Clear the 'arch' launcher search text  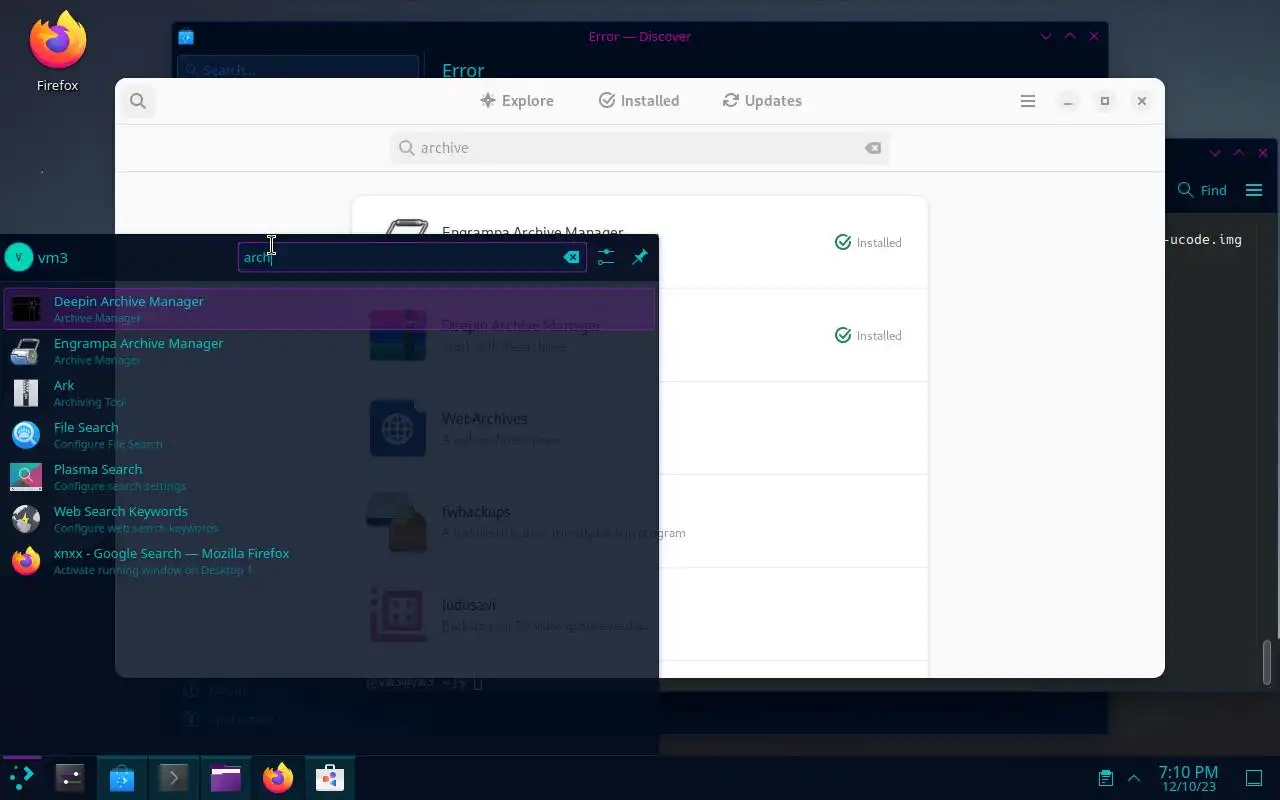click(x=571, y=257)
